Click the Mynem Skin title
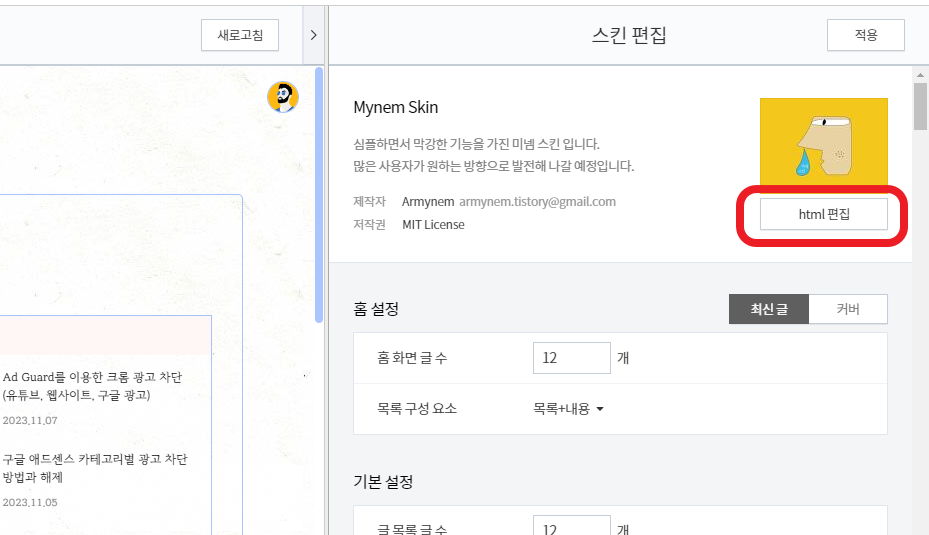The height and width of the screenshot is (535, 929). pos(396,107)
